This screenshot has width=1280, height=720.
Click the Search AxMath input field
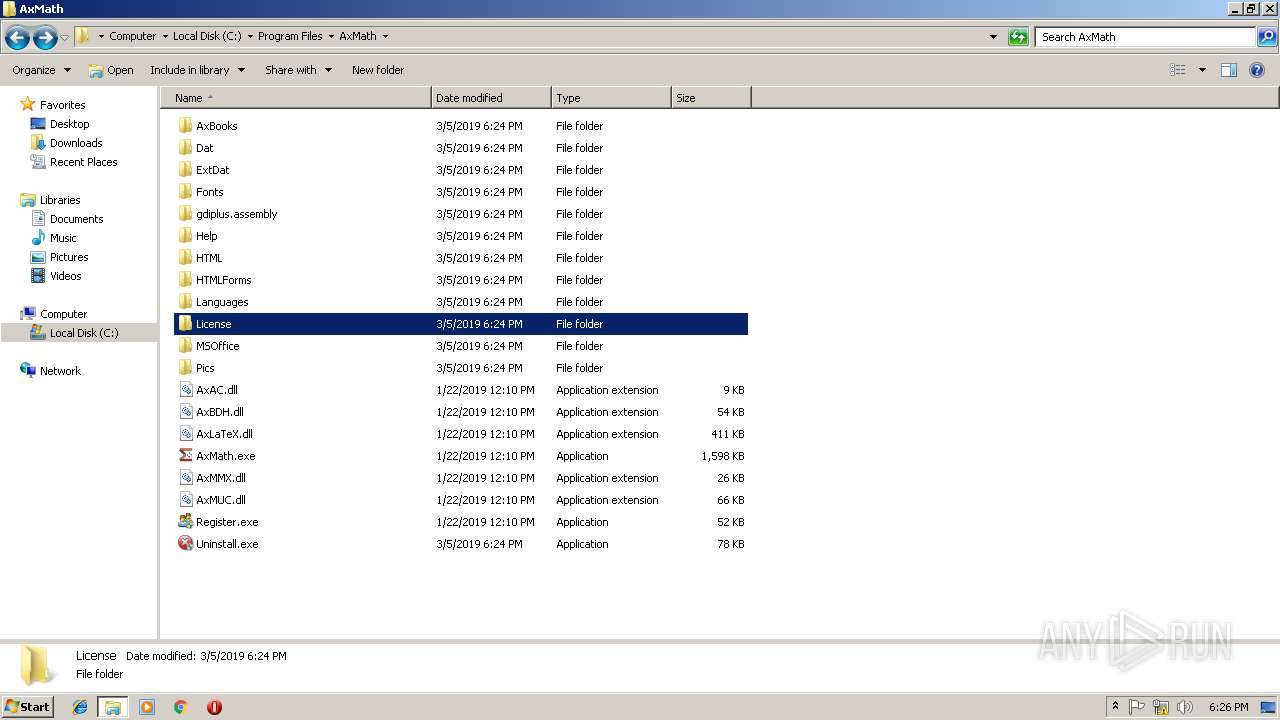click(1146, 37)
